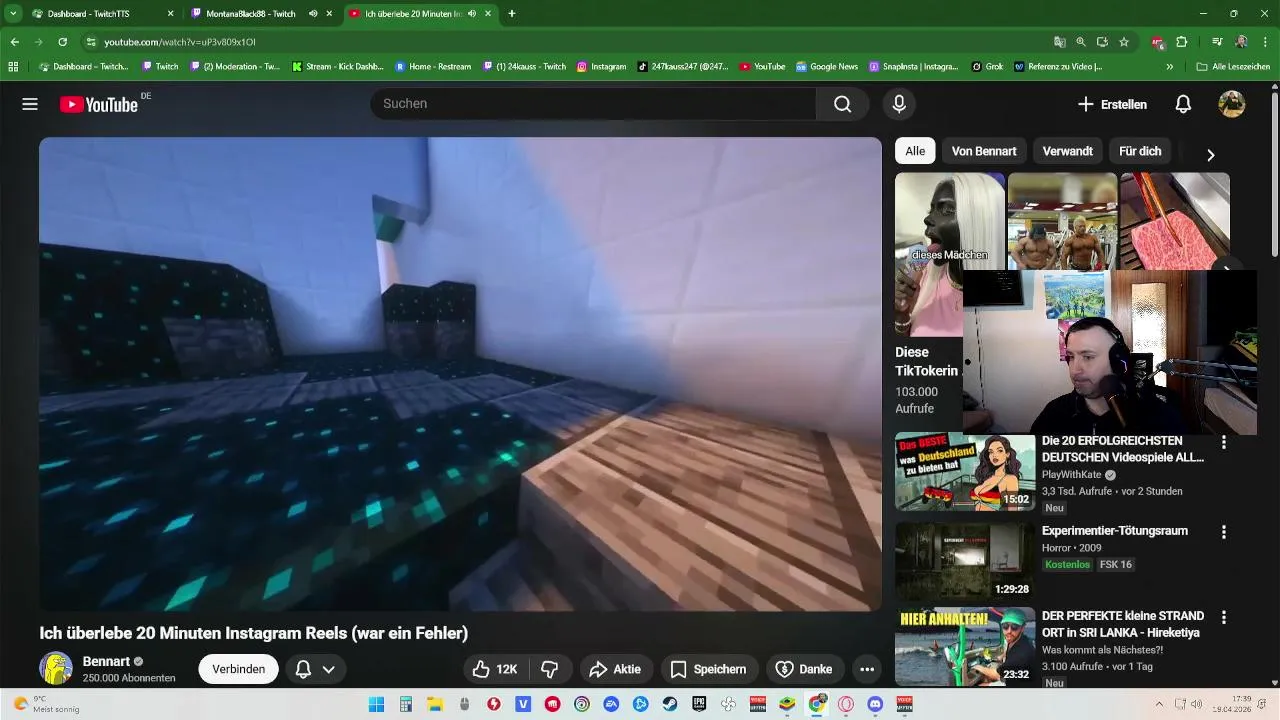1280x720 pixels.
Task: Go back in browser history
Action: click(x=14, y=42)
